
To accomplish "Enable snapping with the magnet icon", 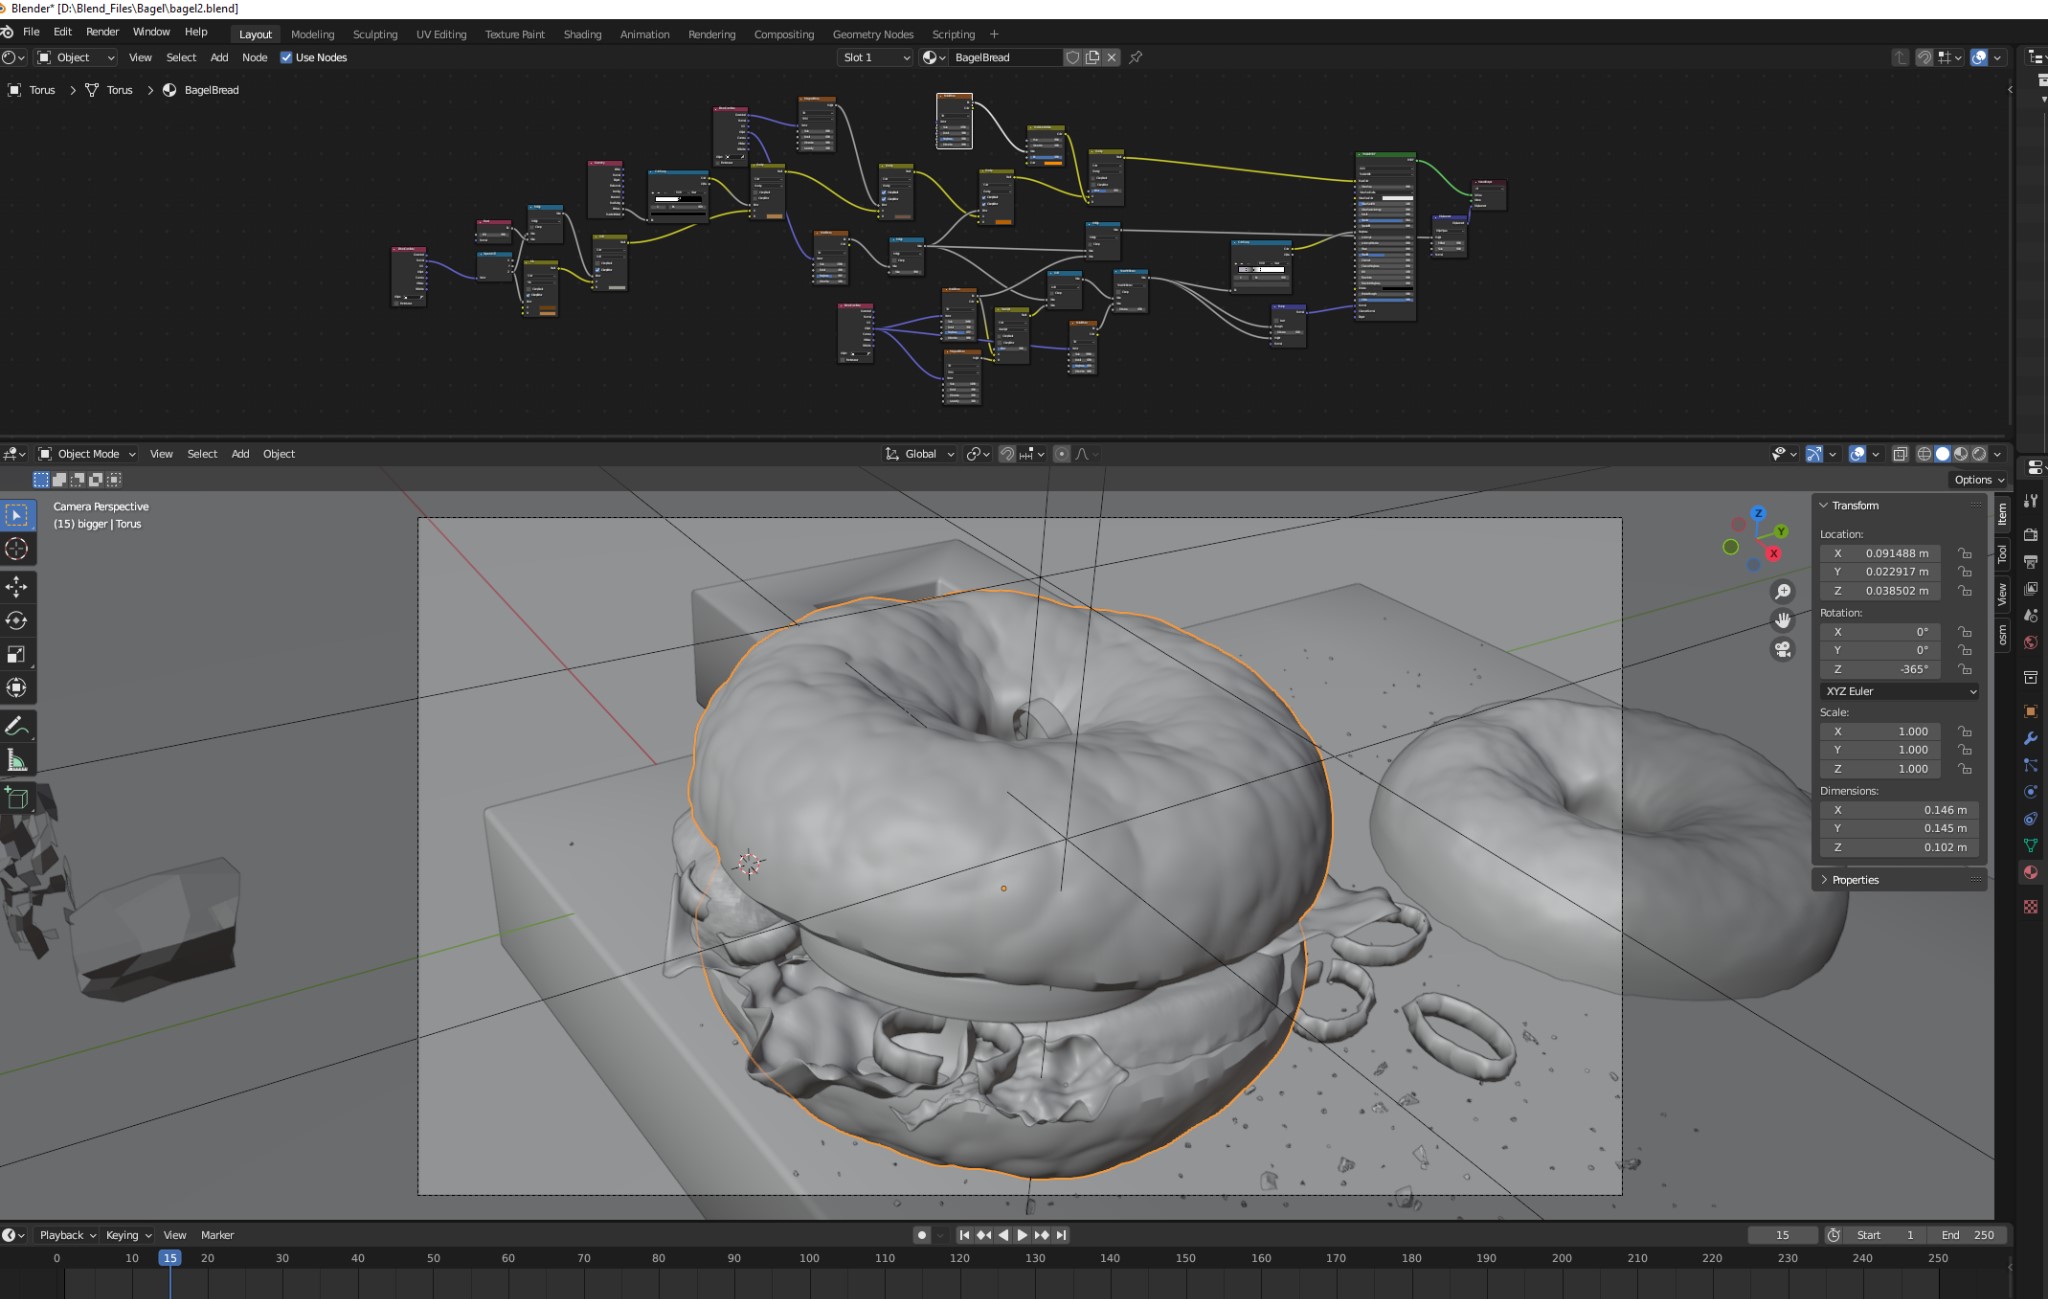I will (1007, 453).
